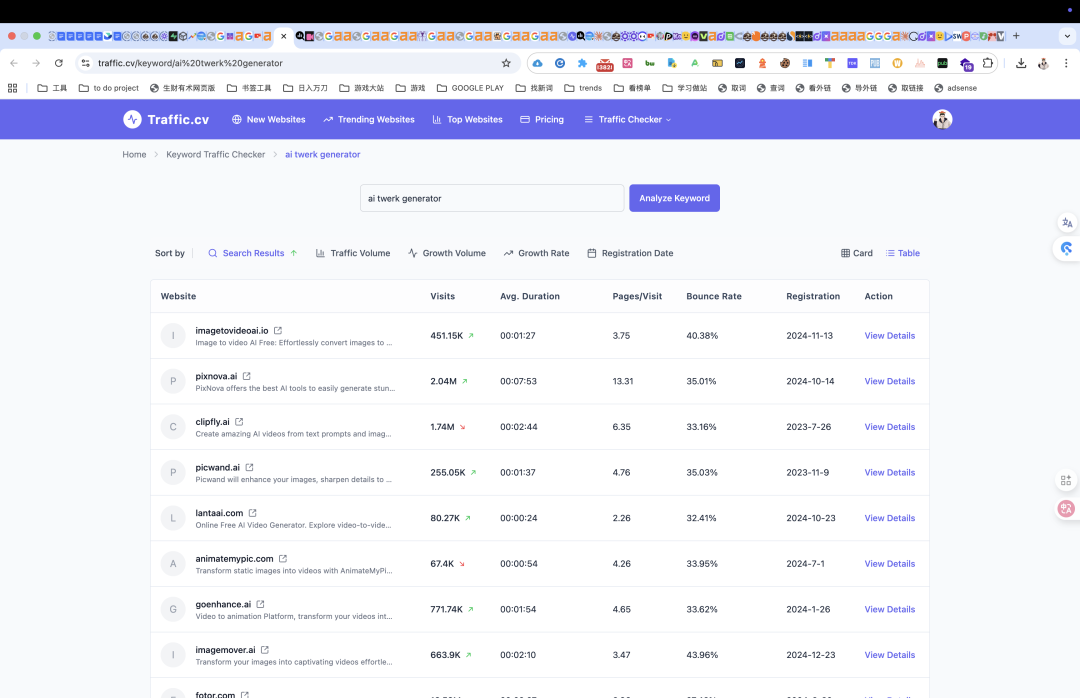View Details for goenhance.ai
The width and height of the screenshot is (1080, 698).
(890, 609)
